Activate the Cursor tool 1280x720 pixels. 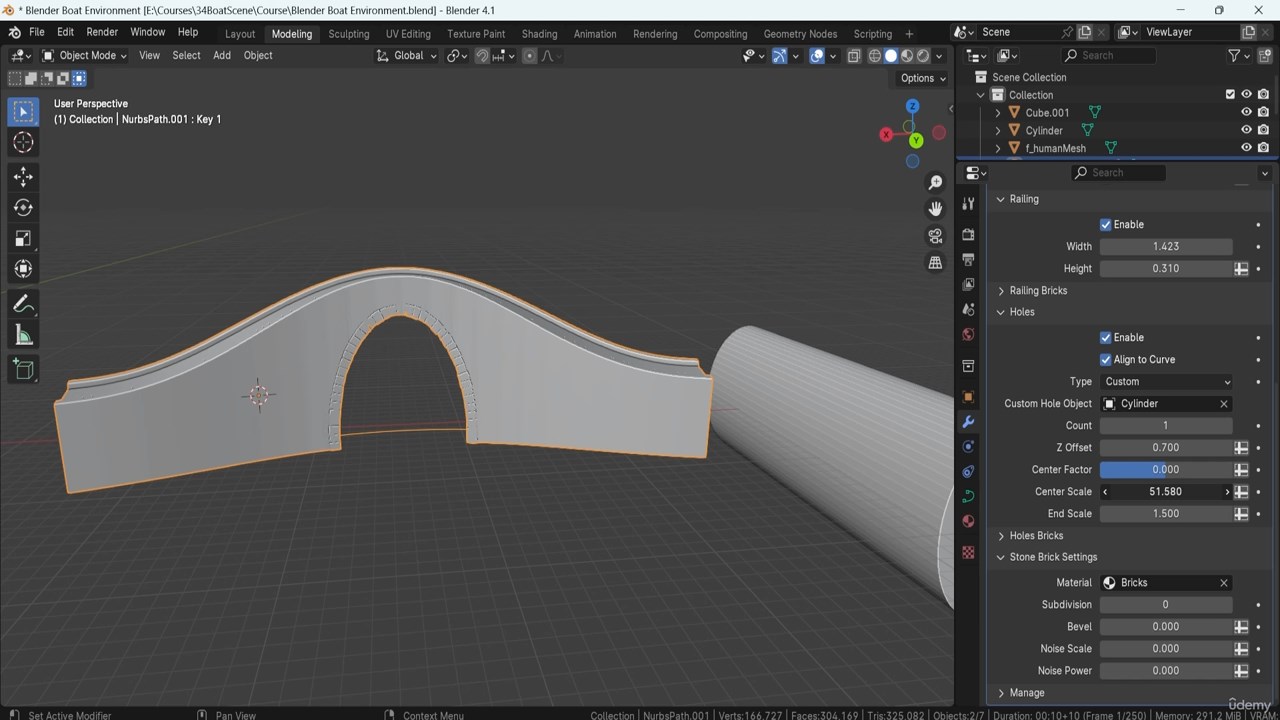pyautogui.click(x=23, y=143)
